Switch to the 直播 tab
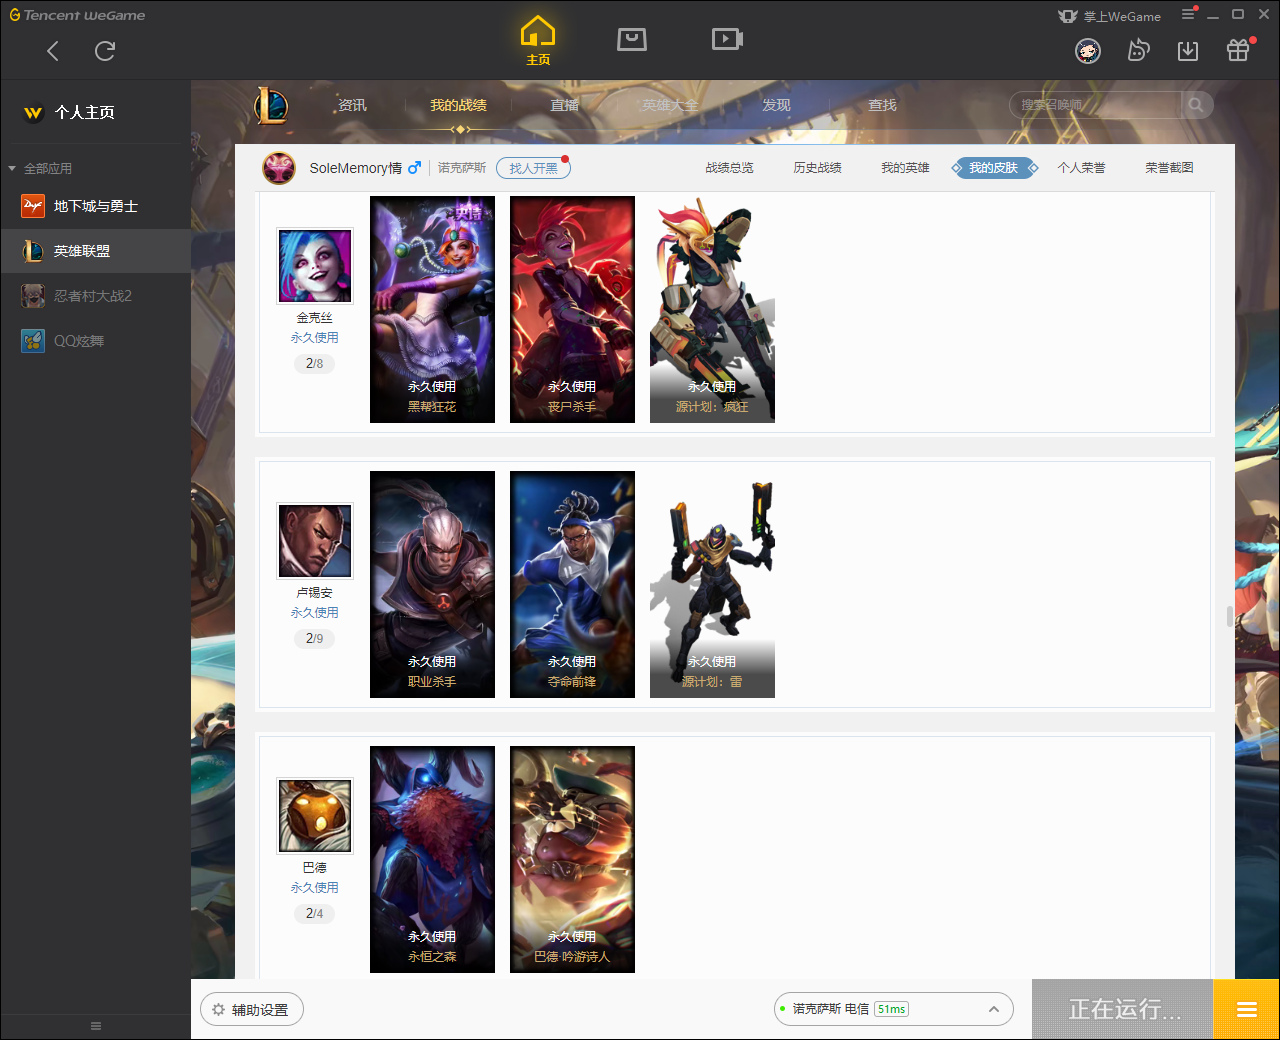This screenshot has height=1040, width=1280. coord(564,105)
